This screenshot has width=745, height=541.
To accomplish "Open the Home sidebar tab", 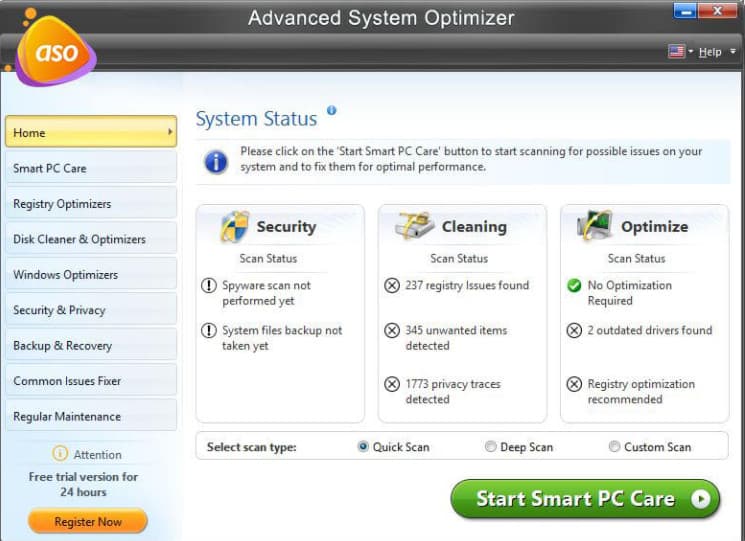I will (91, 132).
